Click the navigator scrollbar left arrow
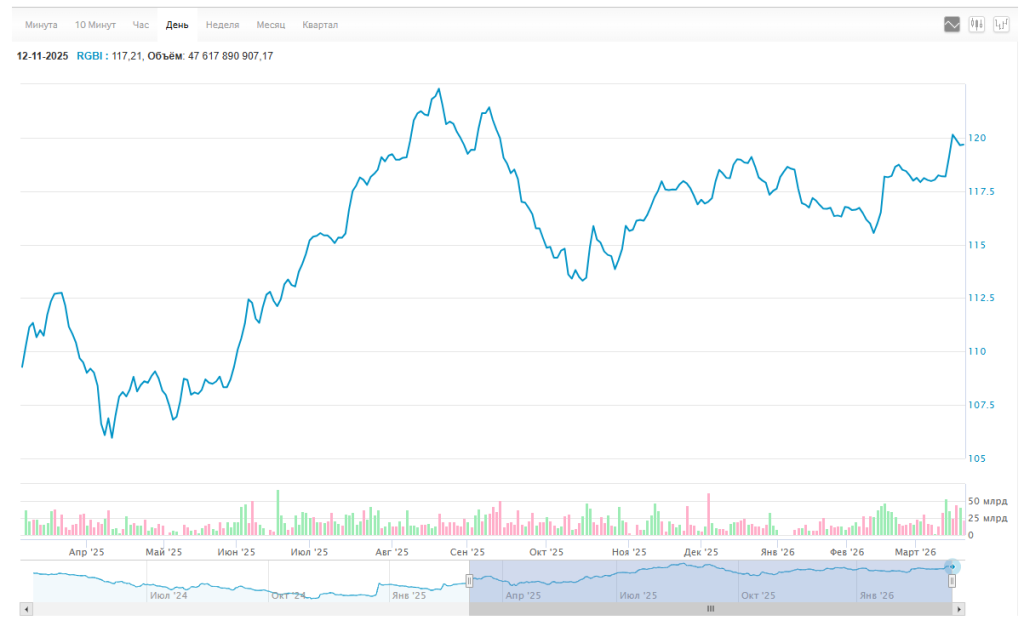Viewport: 1024px width, 626px height. (27, 608)
